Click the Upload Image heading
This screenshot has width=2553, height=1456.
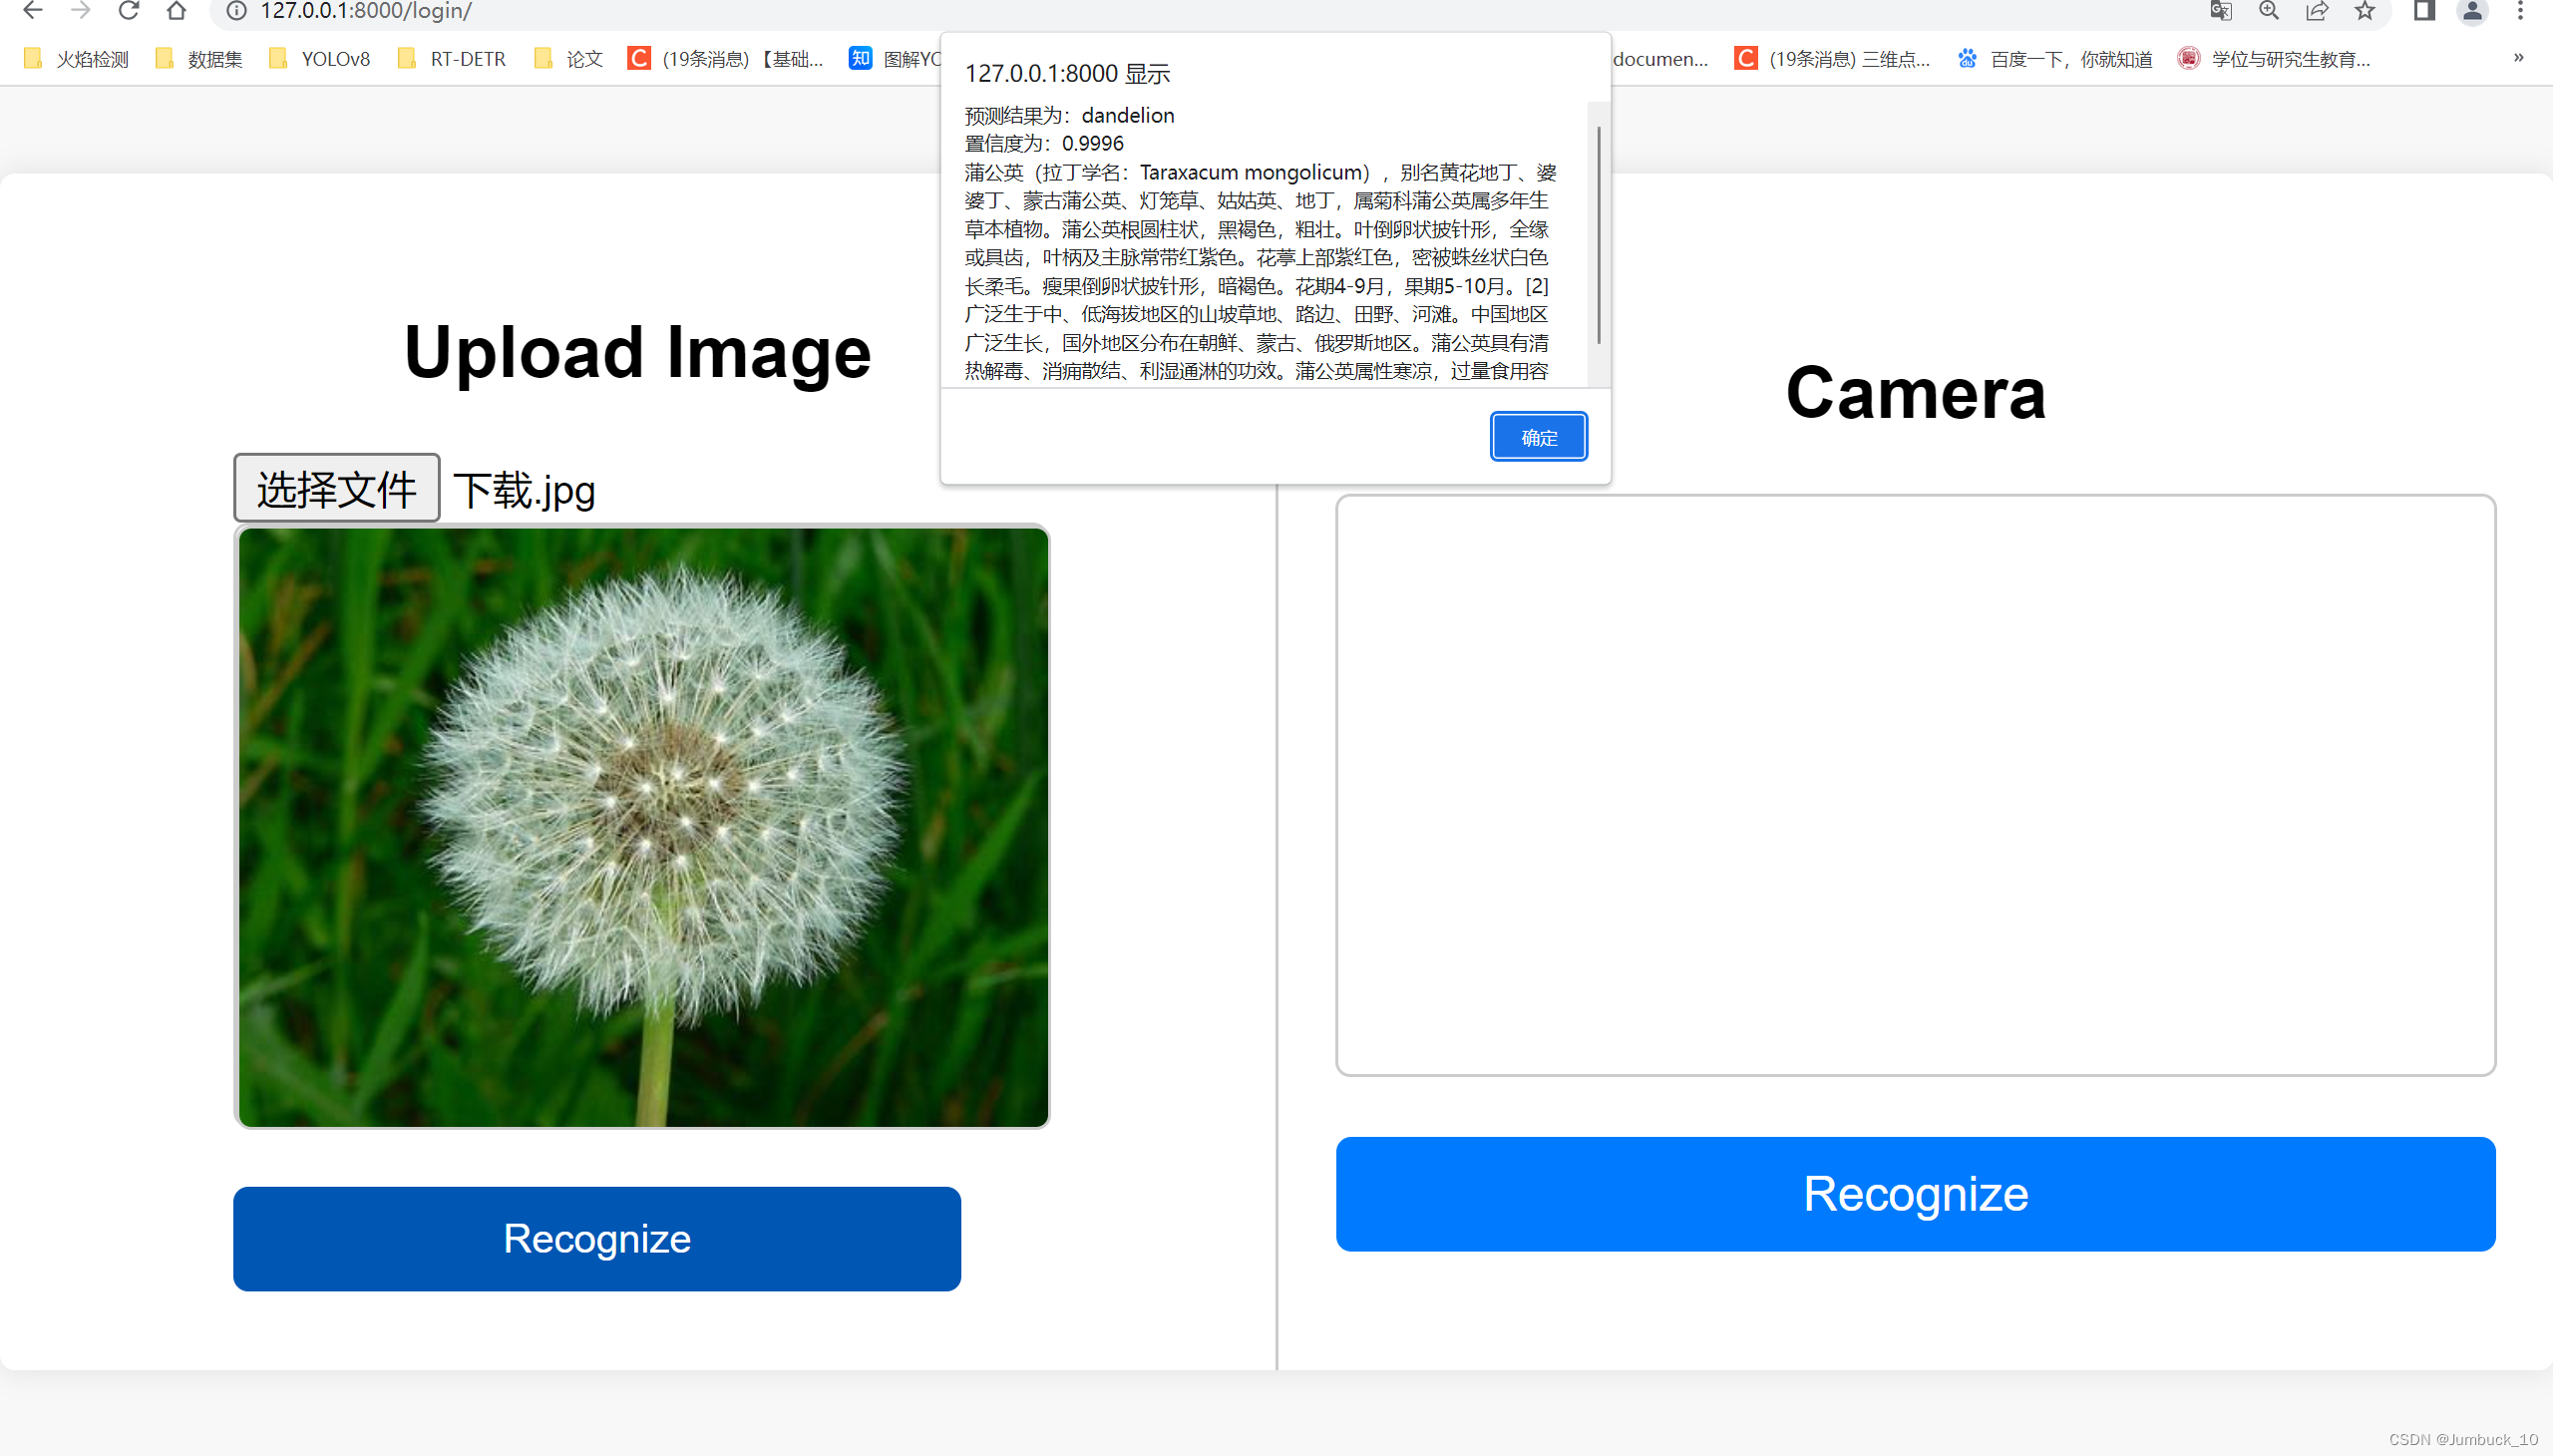(x=638, y=353)
